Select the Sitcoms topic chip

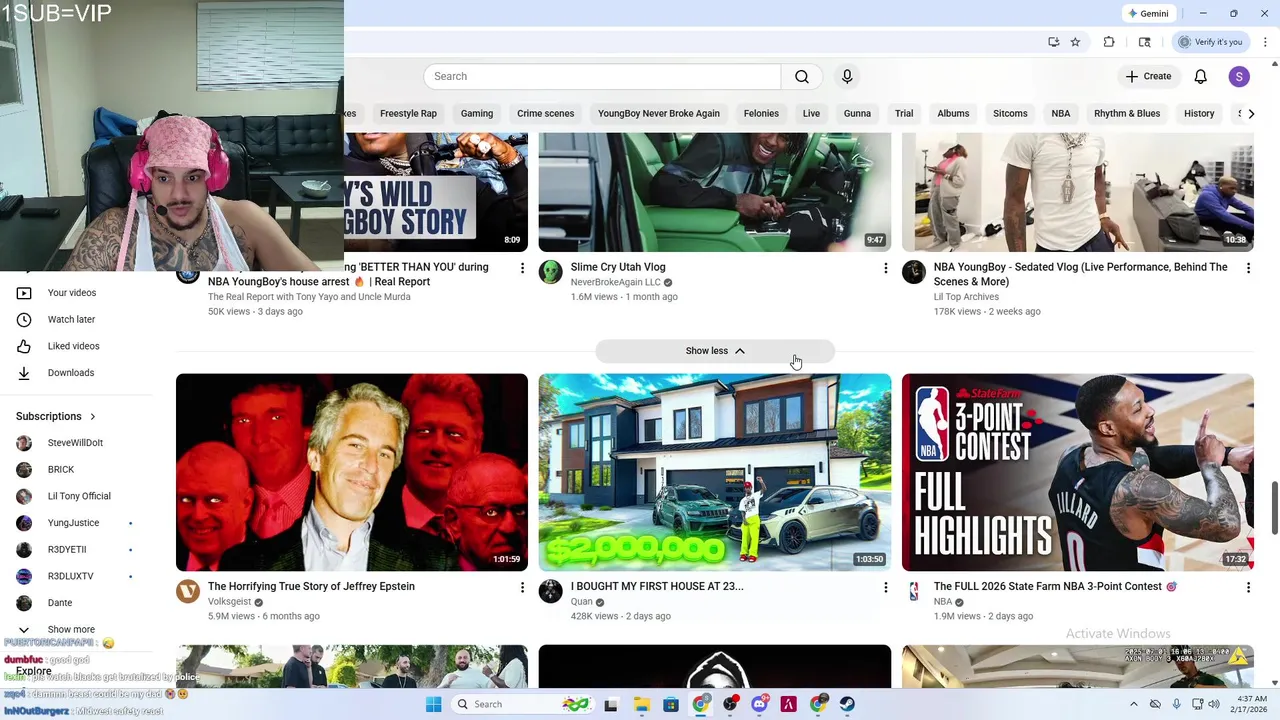tap(1010, 114)
